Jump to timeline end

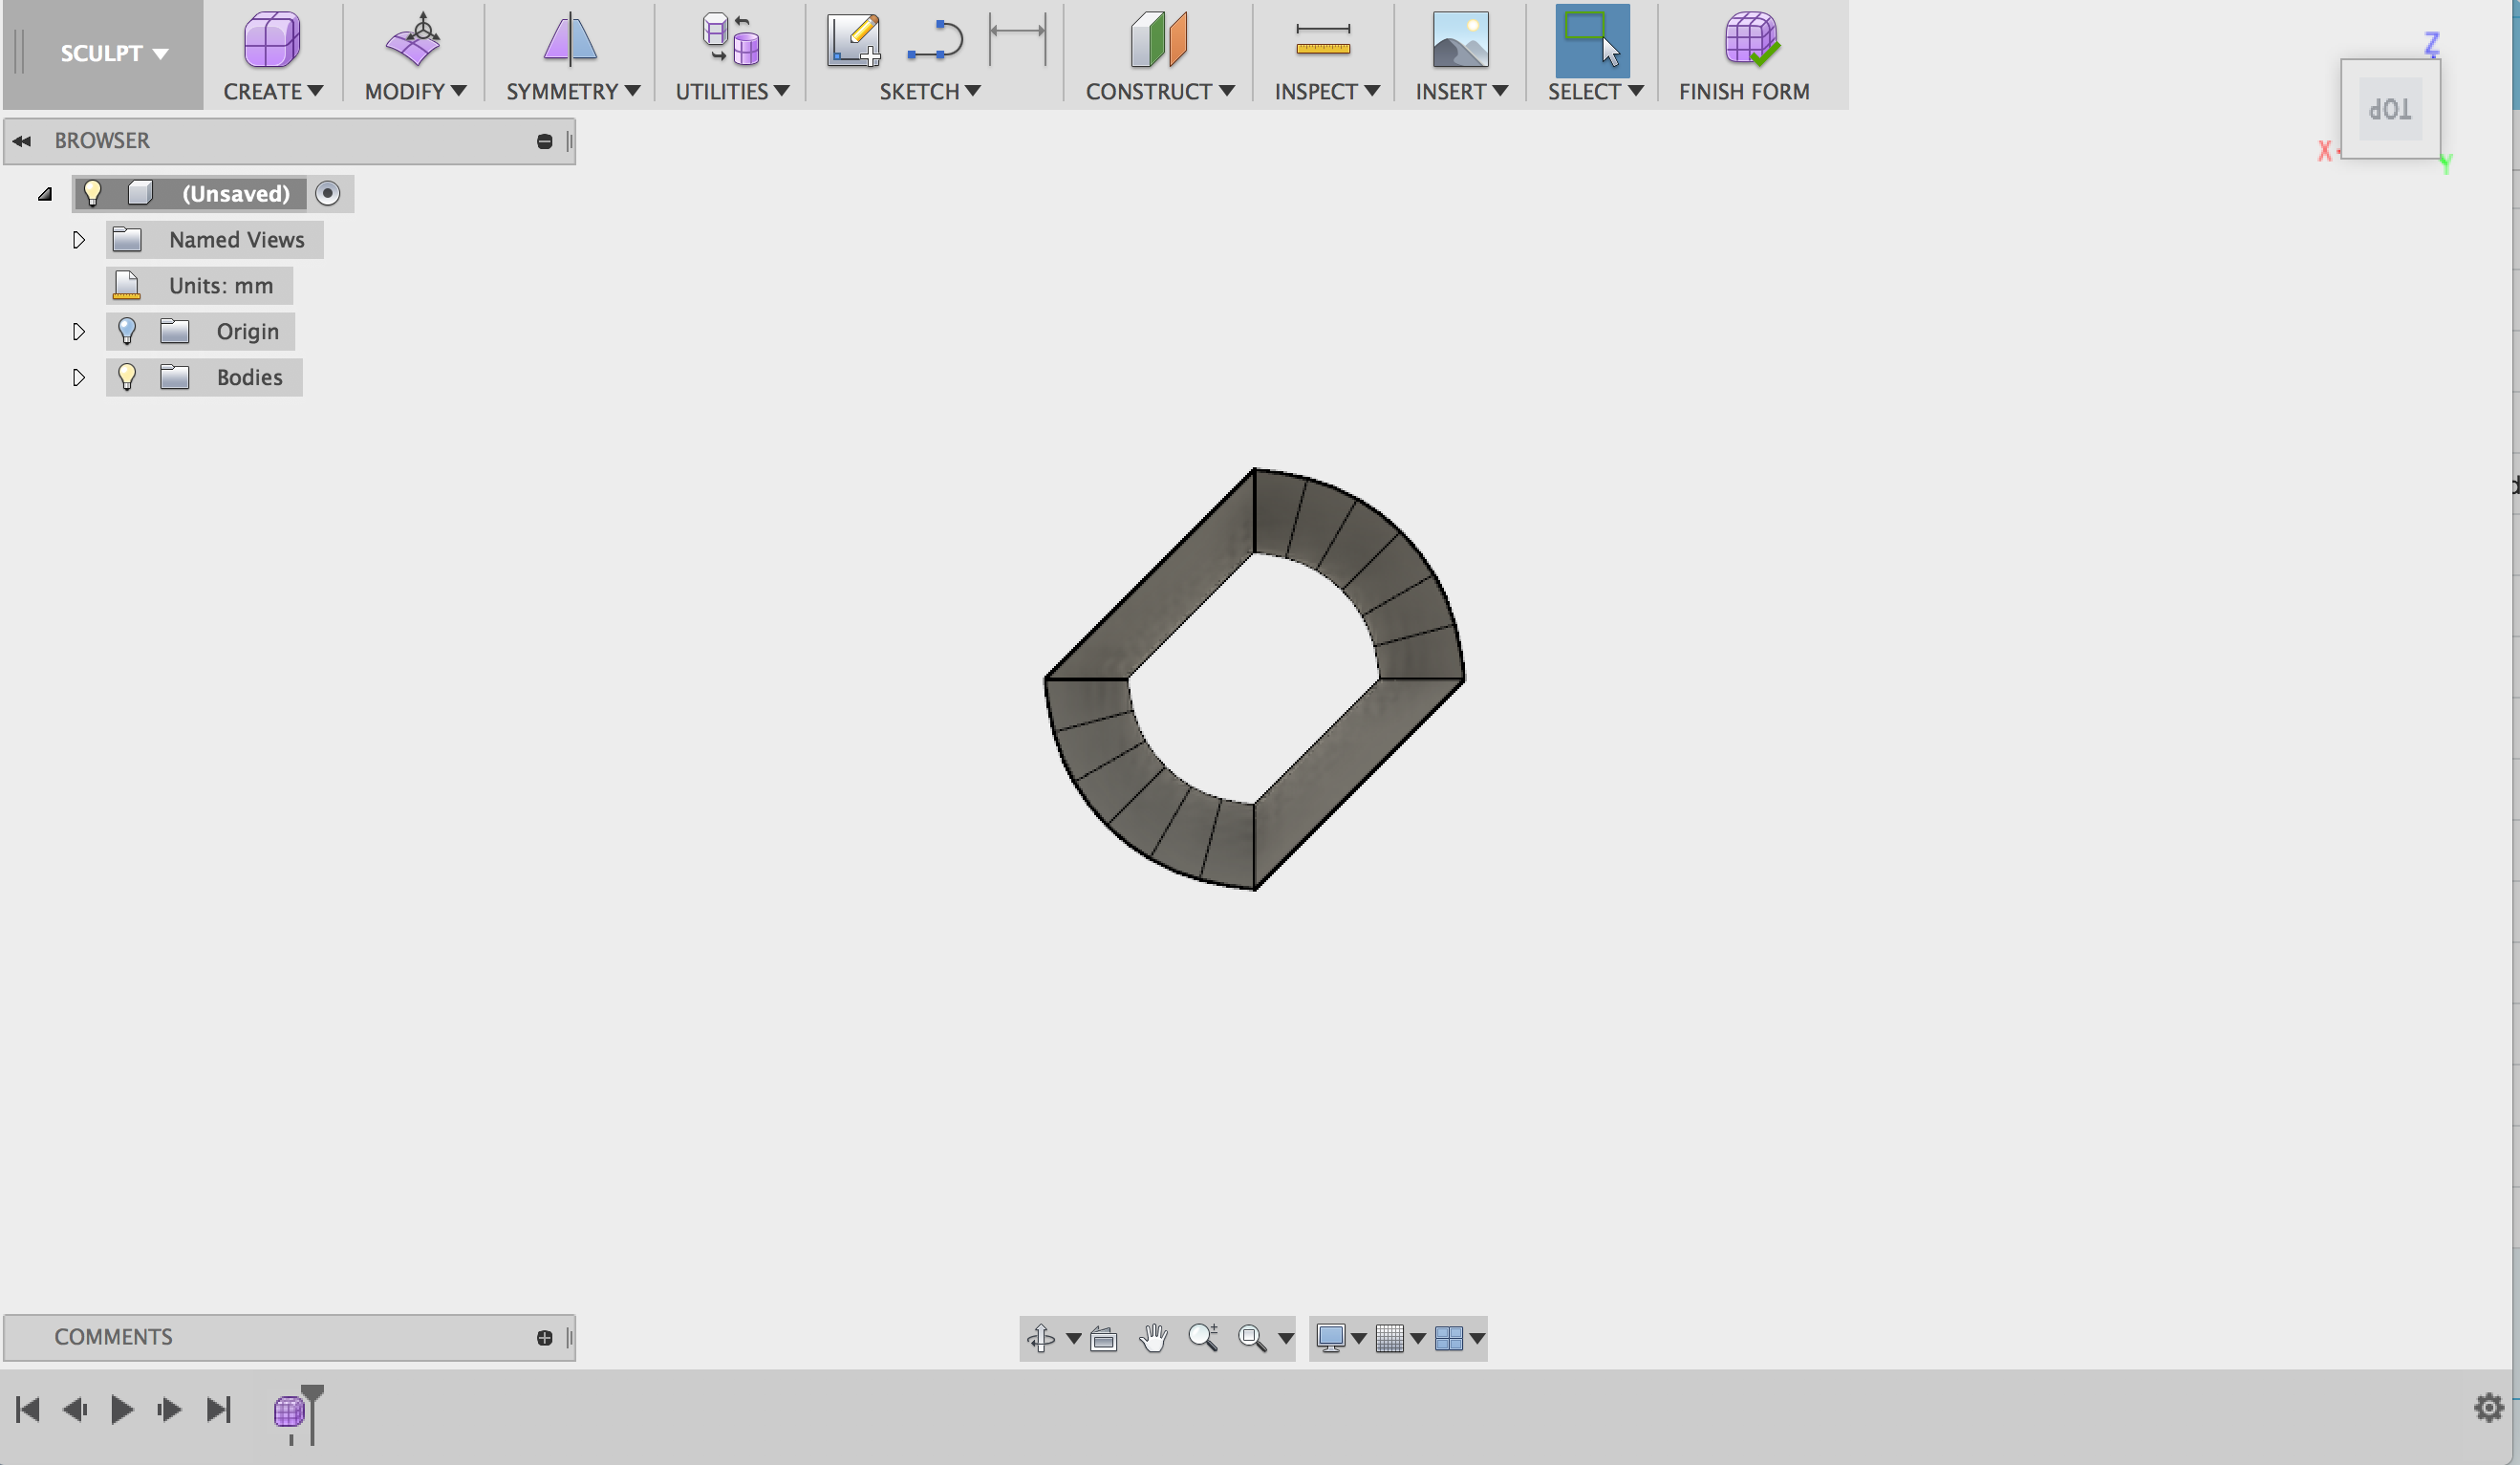coord(218,1409)
